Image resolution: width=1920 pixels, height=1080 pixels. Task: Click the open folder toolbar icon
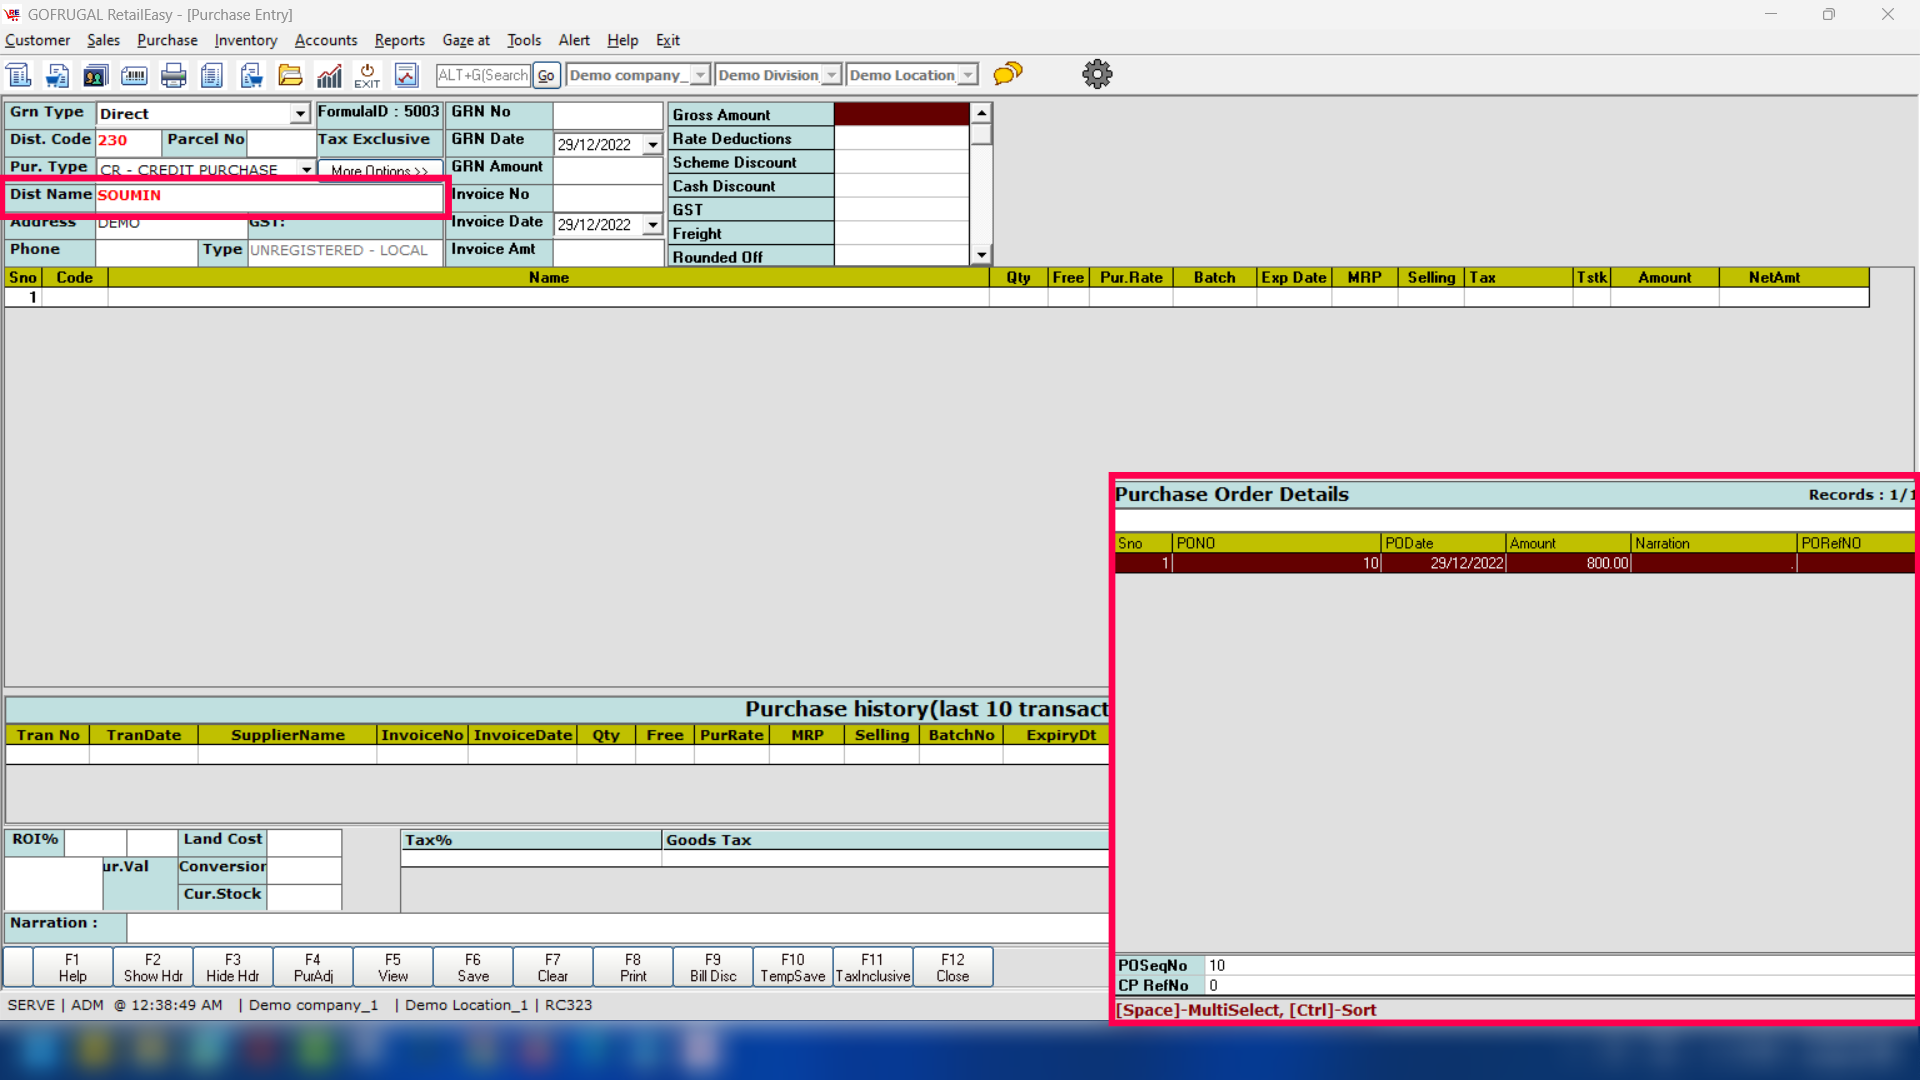coord(290,75)
